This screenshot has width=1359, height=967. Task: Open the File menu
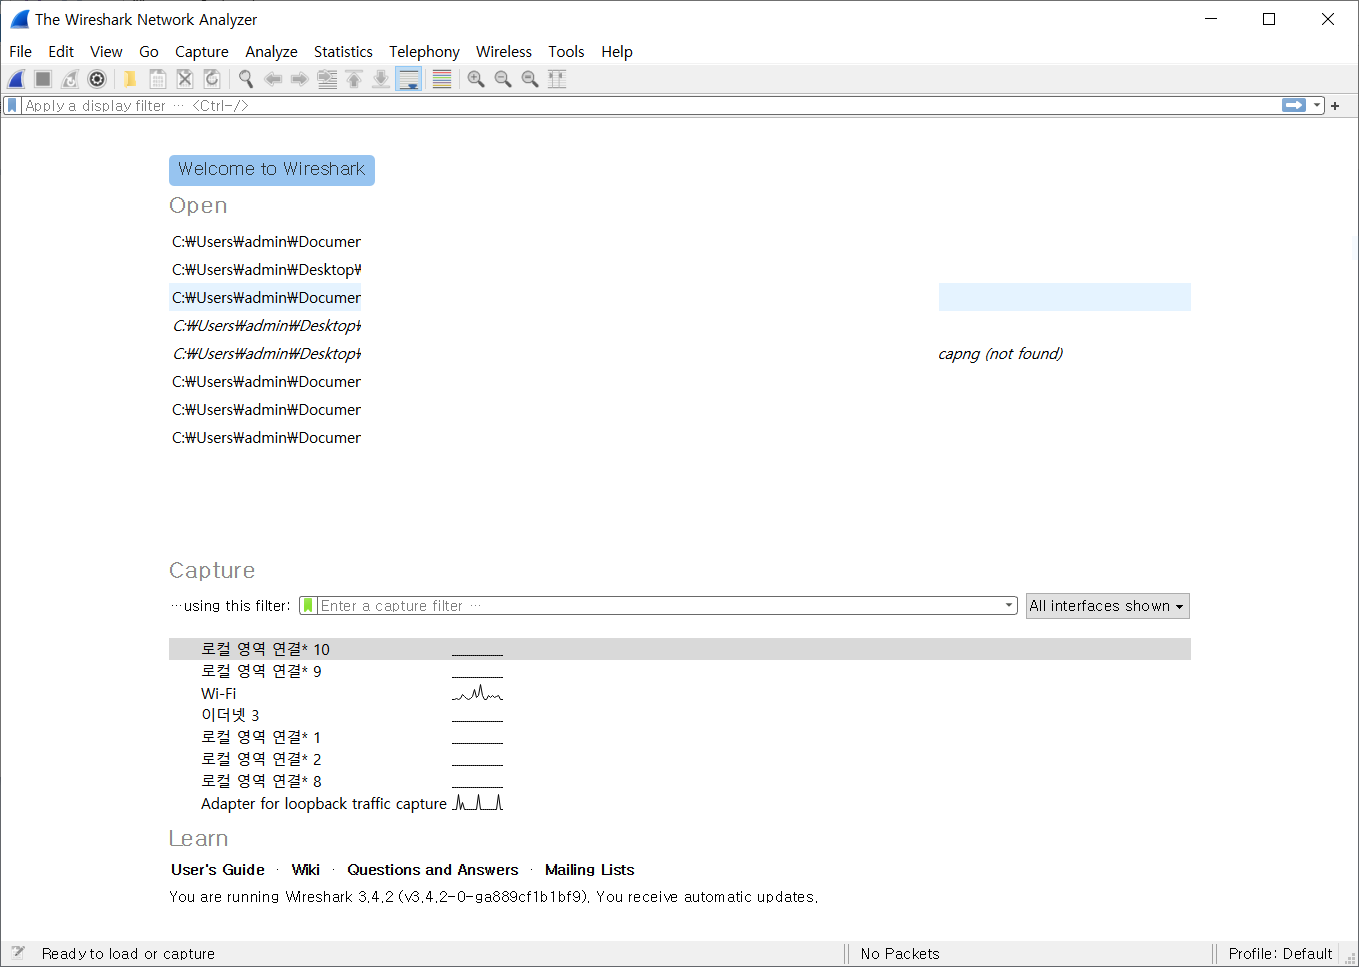pos(20,52)
